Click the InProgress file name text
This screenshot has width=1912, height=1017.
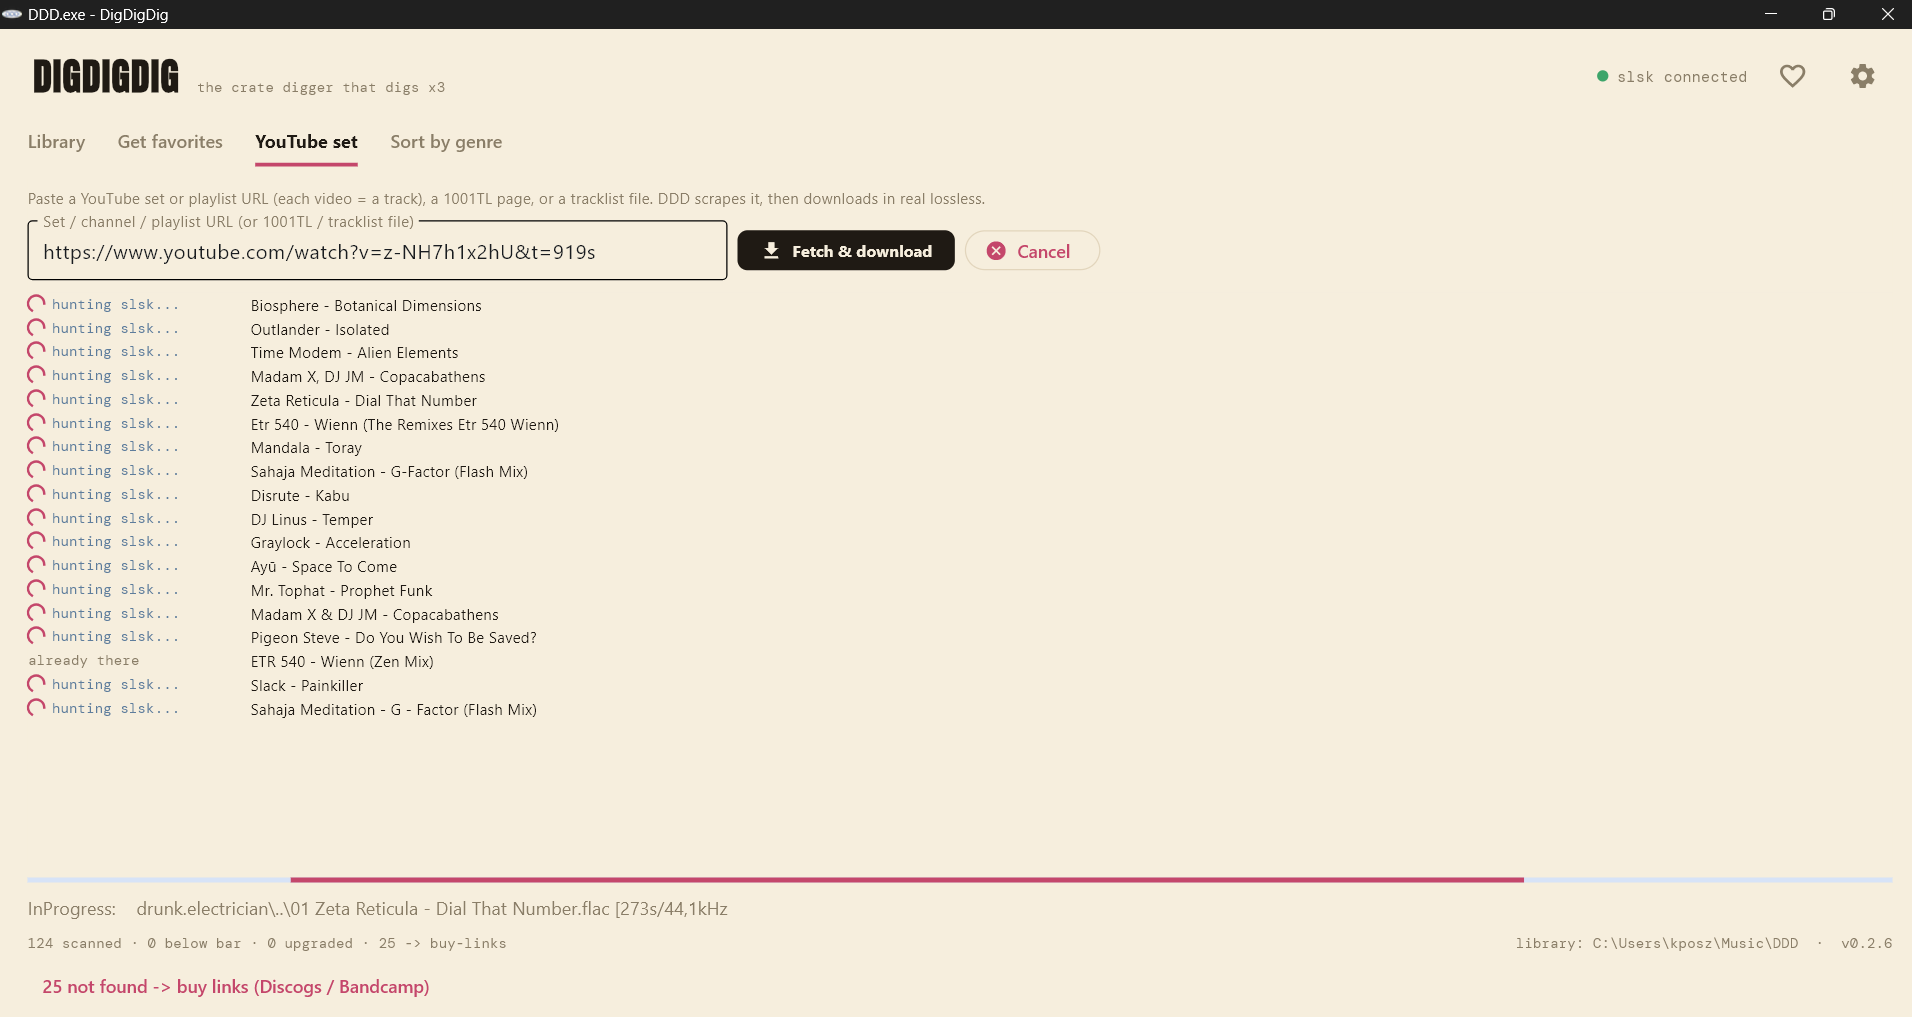pos(432,909)
